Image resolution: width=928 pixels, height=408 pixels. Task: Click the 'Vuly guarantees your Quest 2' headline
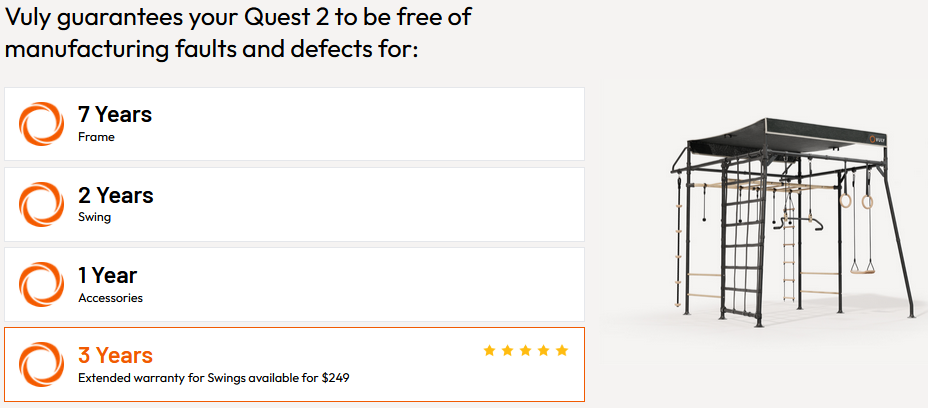click(239, 33)
